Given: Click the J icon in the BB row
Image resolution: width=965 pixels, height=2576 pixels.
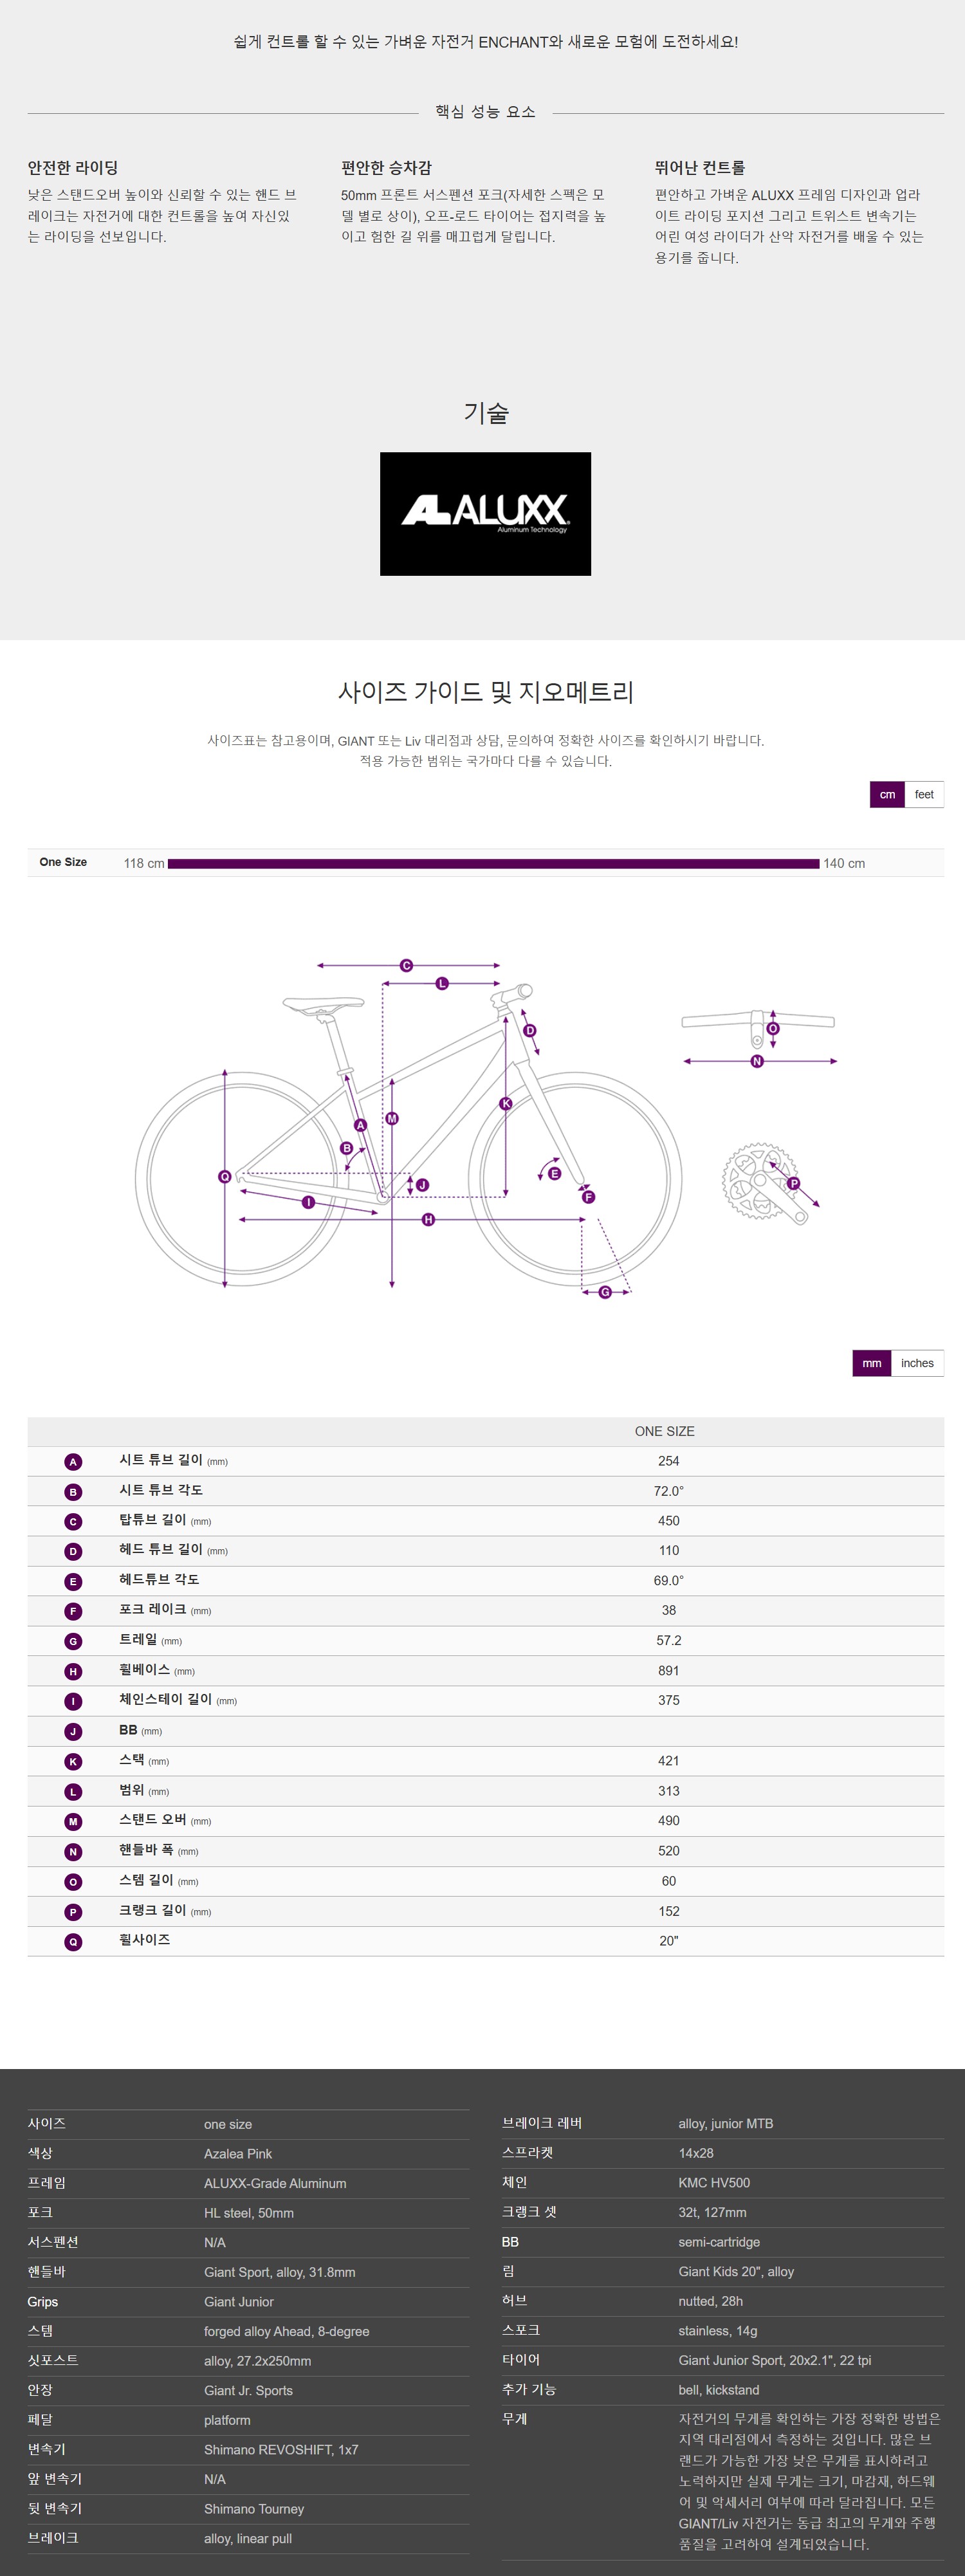Looking at the screenshot, I should (73, 1731).
